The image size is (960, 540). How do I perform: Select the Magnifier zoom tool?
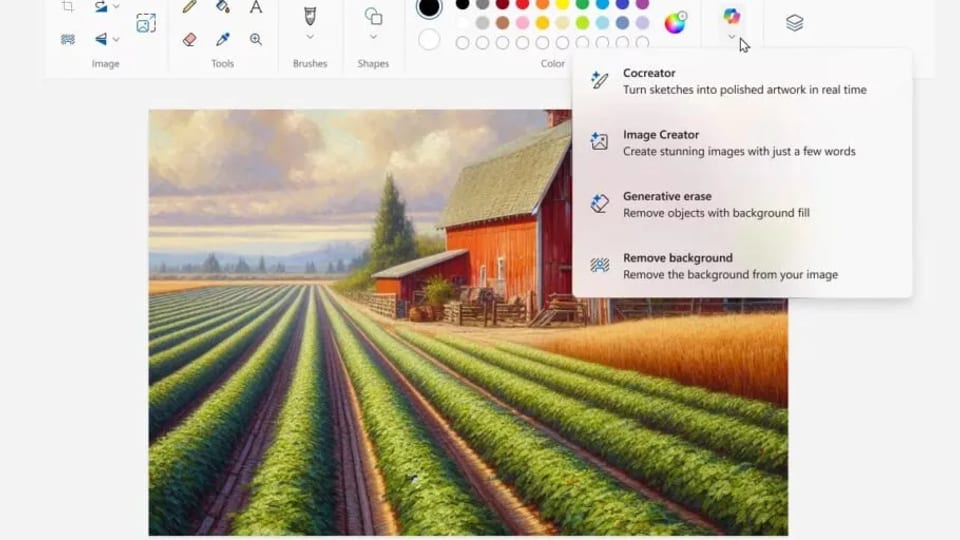coord(256,40)
